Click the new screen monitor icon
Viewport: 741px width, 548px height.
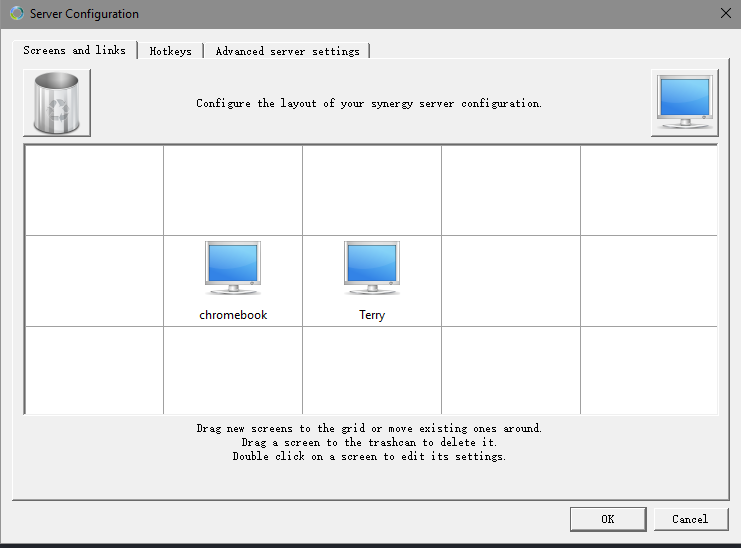684,103
